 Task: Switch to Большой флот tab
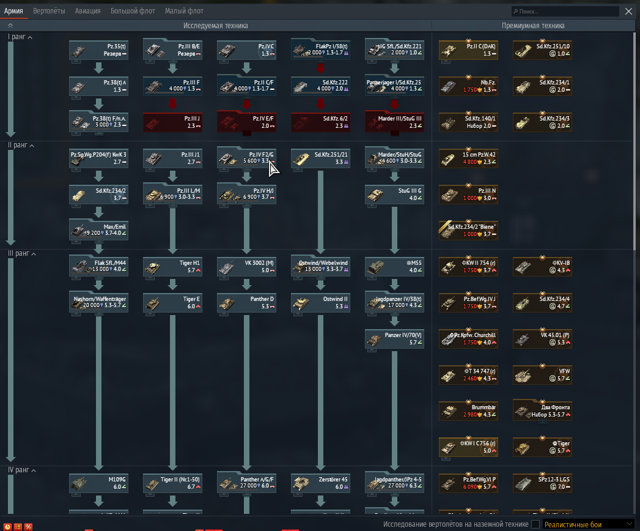[x=133, y=11]
